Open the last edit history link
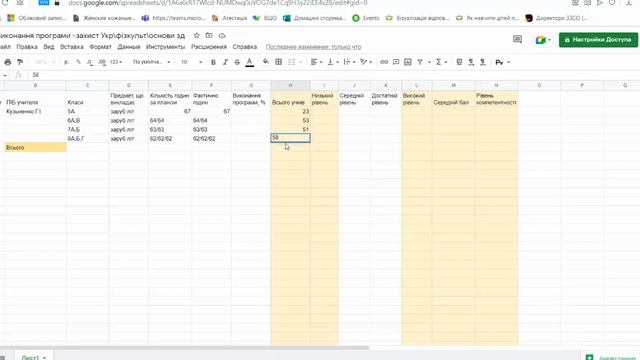 (x=313, y=47)
